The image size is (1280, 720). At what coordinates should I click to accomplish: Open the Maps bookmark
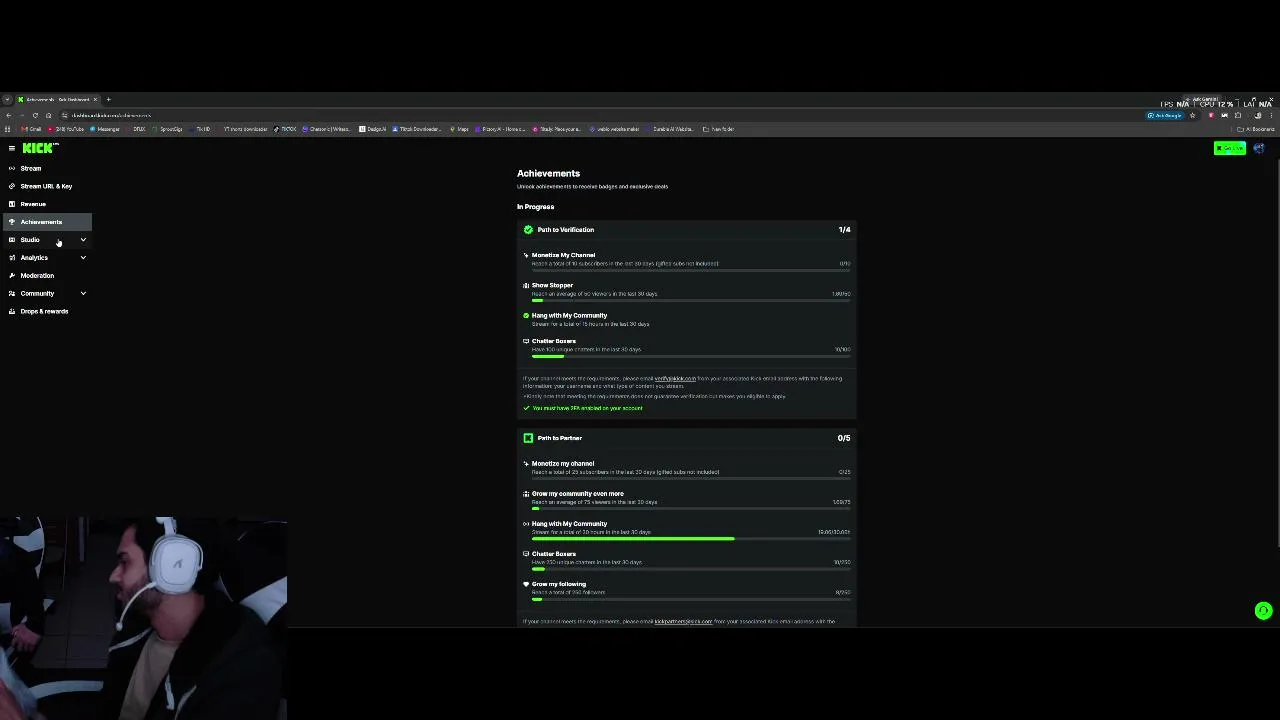coord(459,129)
